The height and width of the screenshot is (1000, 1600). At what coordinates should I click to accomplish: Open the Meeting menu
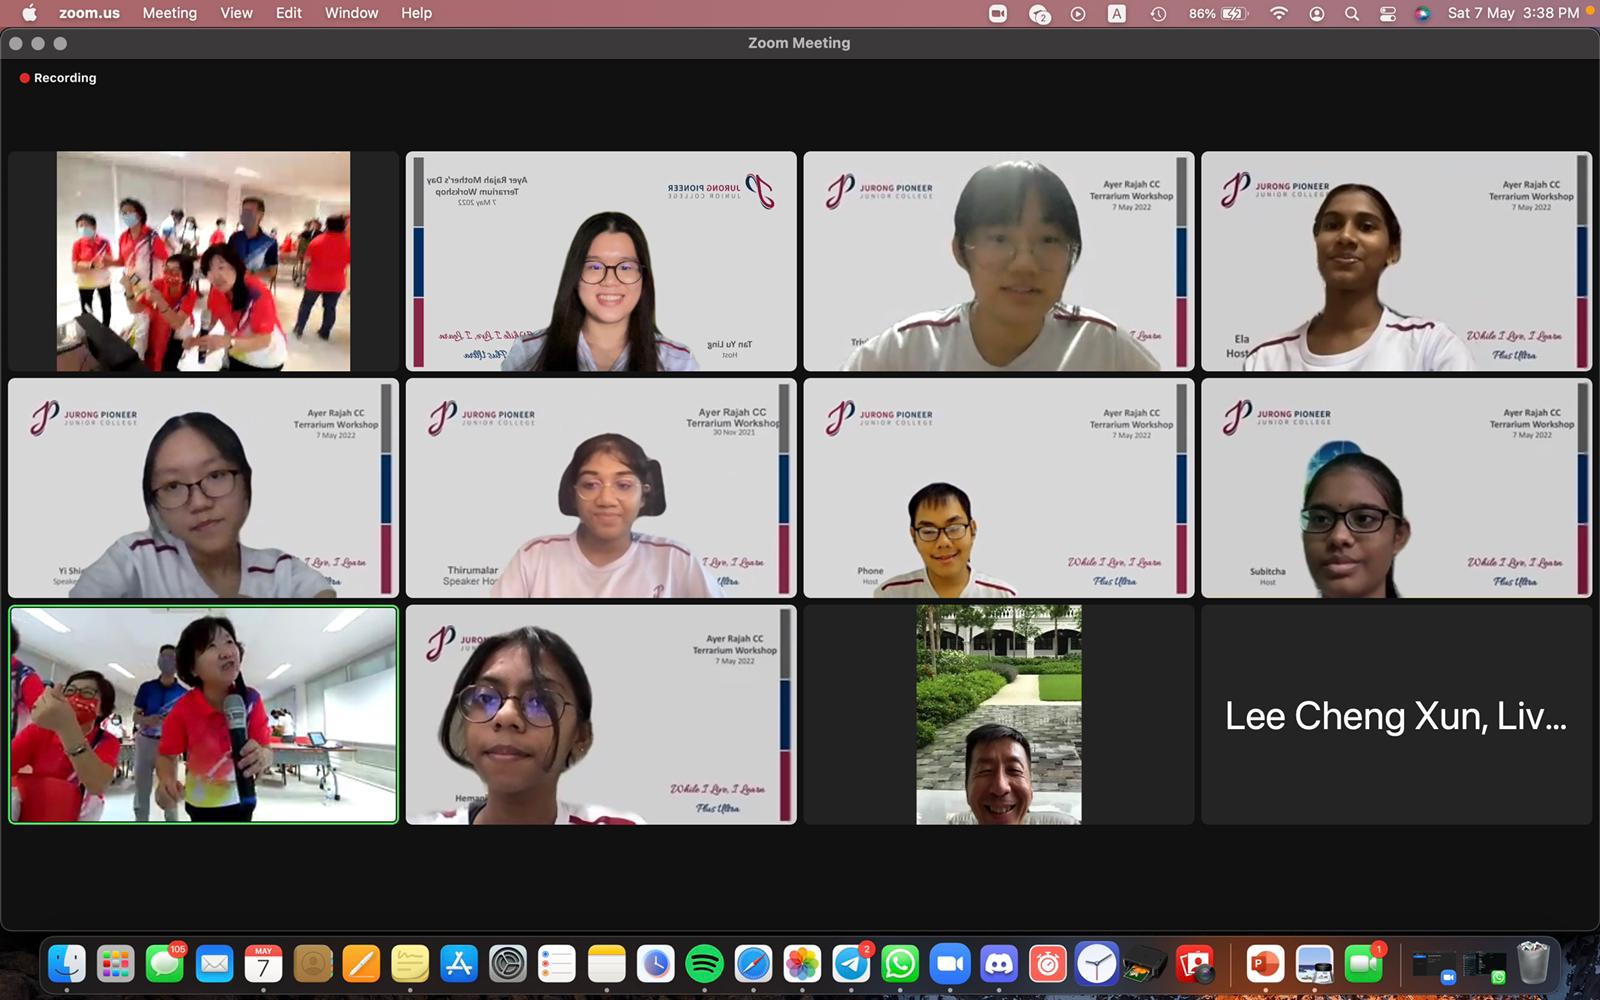169,13
